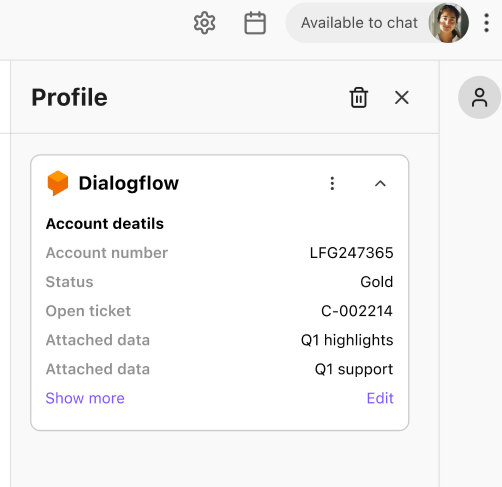The height and width of the screenshot is (487, 502).
Task: Select account number LFG247365
Action: 352,253
